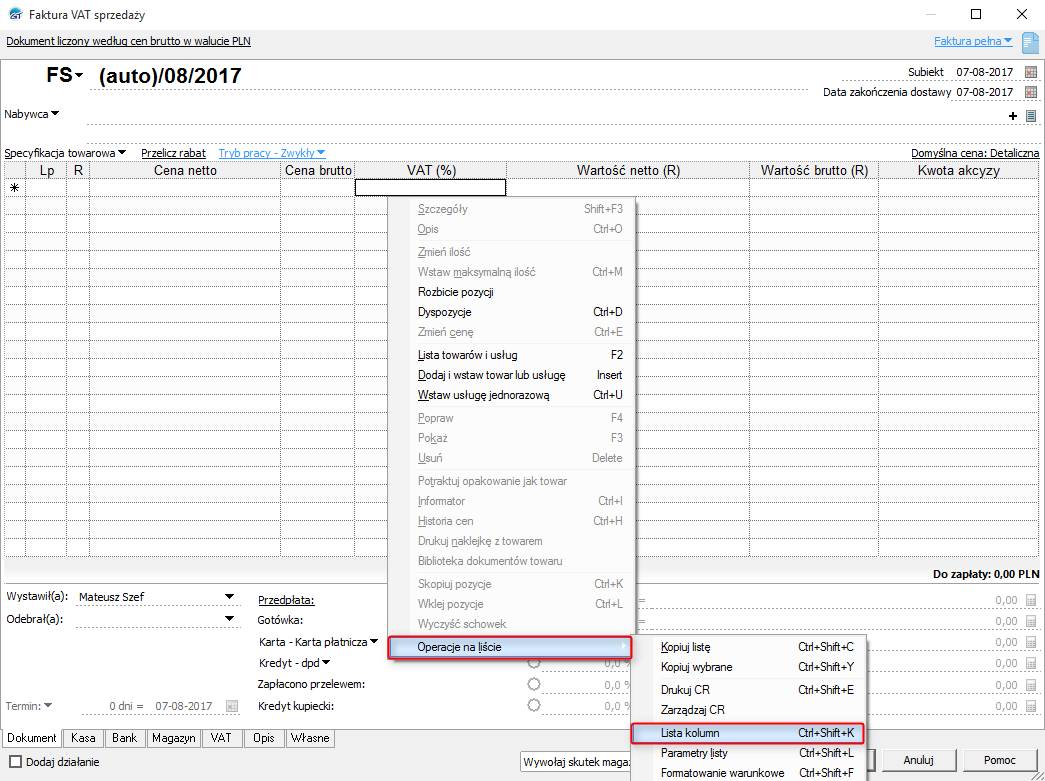
Task: Switch to the Własne tab
Action: tap(310, 738)
